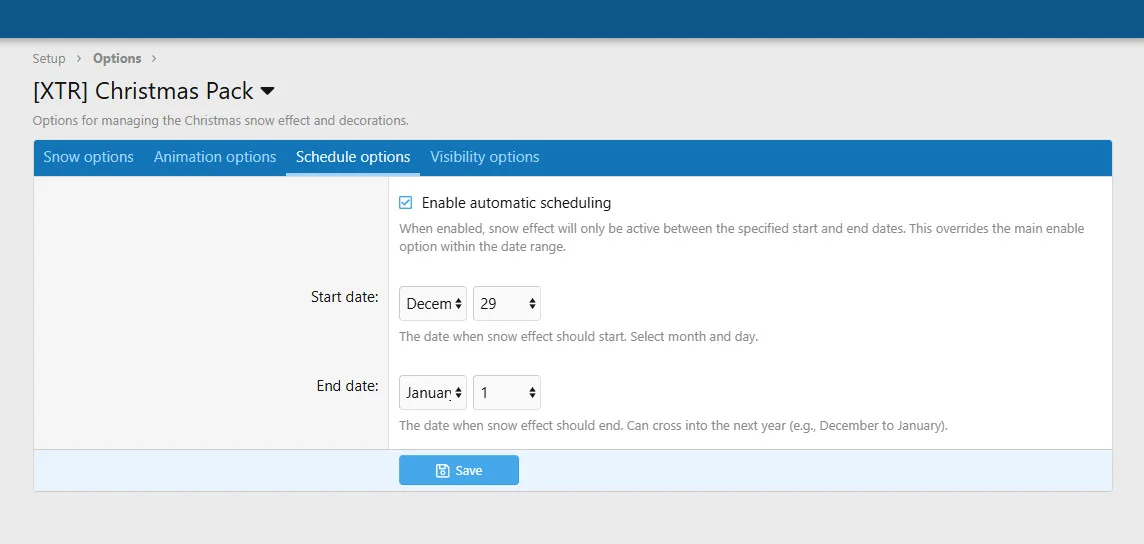This screenshot has height=544, width=1144.
Task: Expand the End date month selector
Action: (433, 392)
